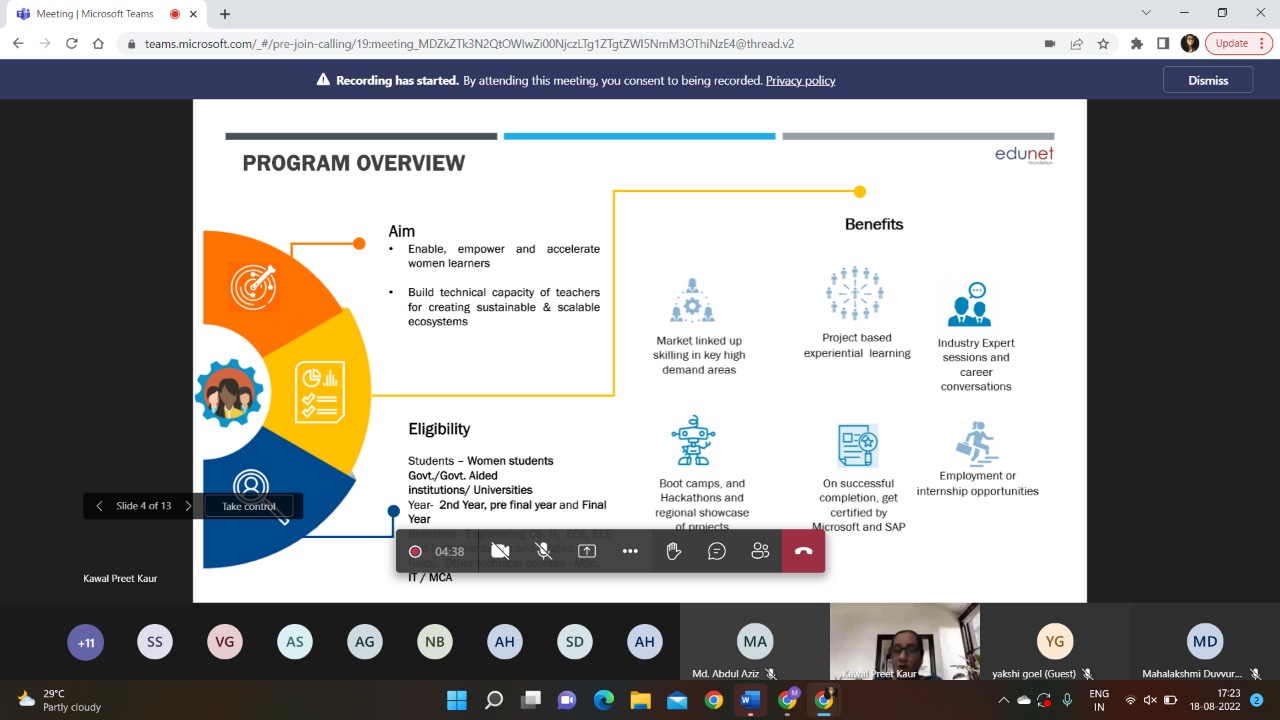The image size is (1280, 720).
Task: Toggle the camera on
Action: (x=500, y=551)
